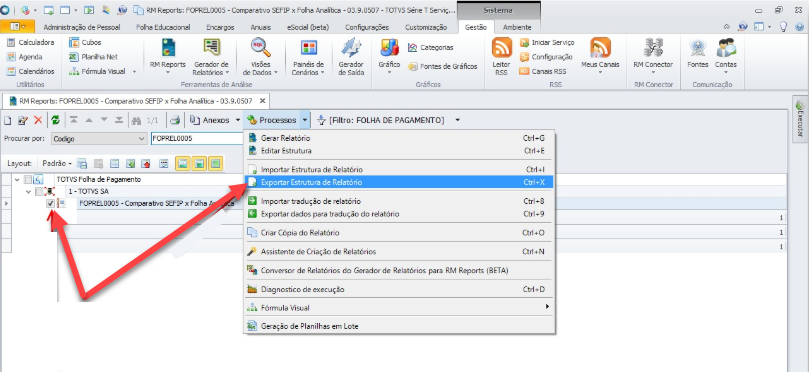The height and width of the screenshot is (372, 809).
Task: Collapse the TOTVS Folha de Pagamento tree node
Action: [x=18, y=180]
